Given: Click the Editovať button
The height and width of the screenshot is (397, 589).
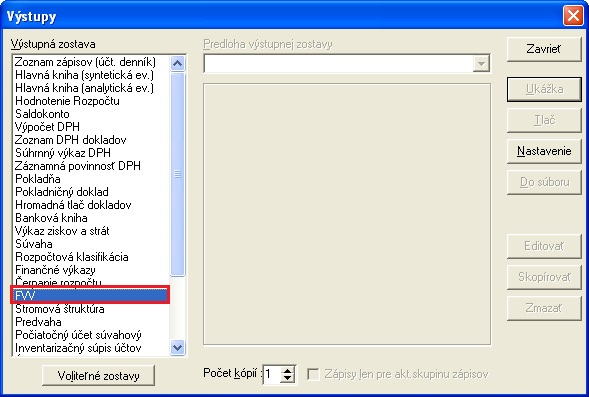Looking at the screenshot, I should 544,246.
